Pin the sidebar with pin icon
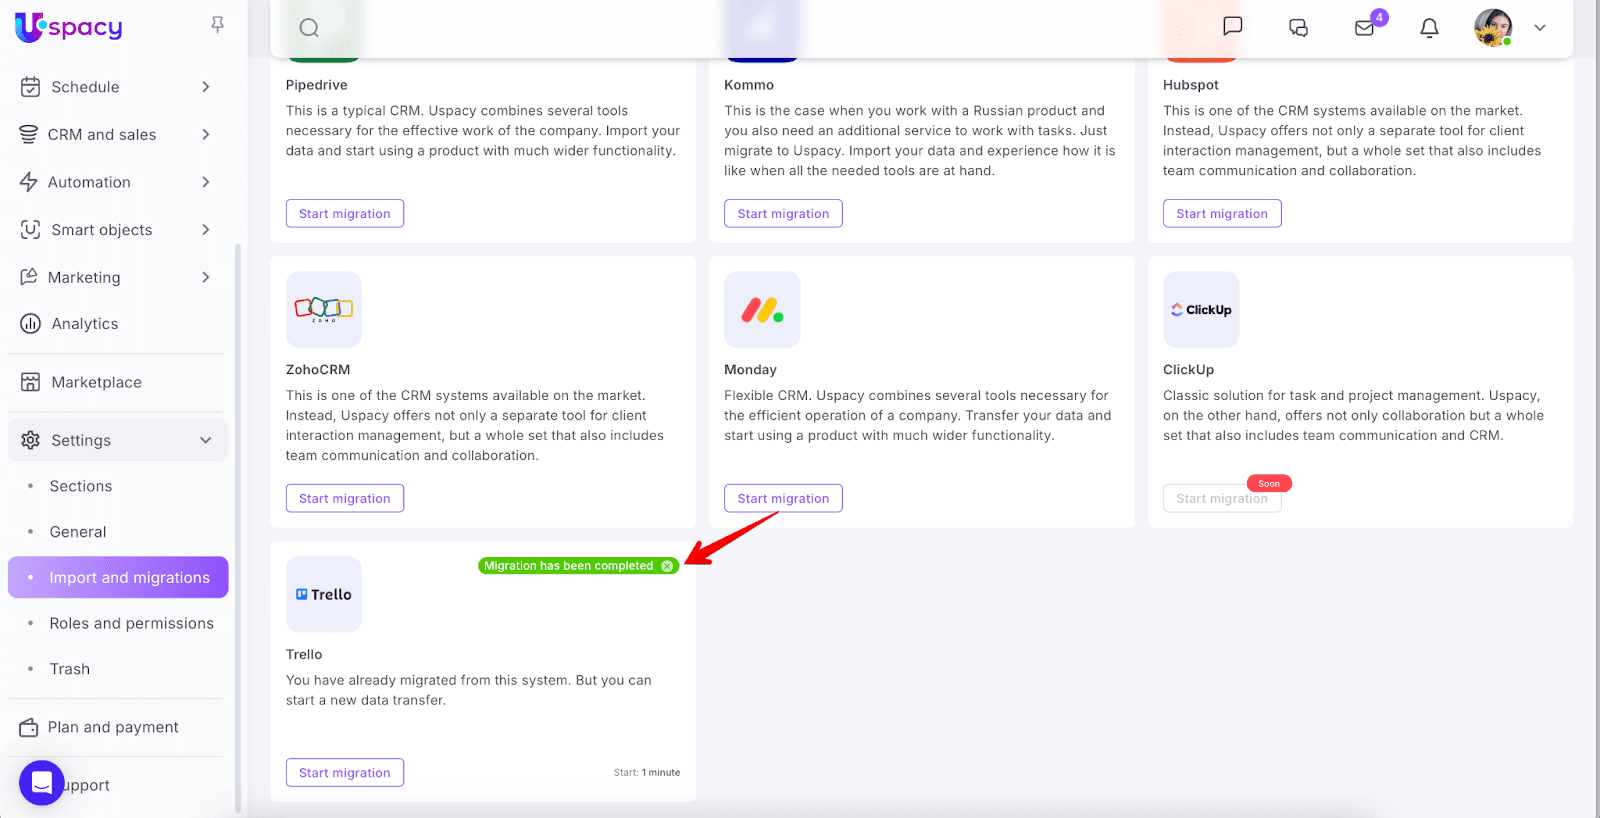The width and height of the screenshot is (1600, 818). coord(217,25)
